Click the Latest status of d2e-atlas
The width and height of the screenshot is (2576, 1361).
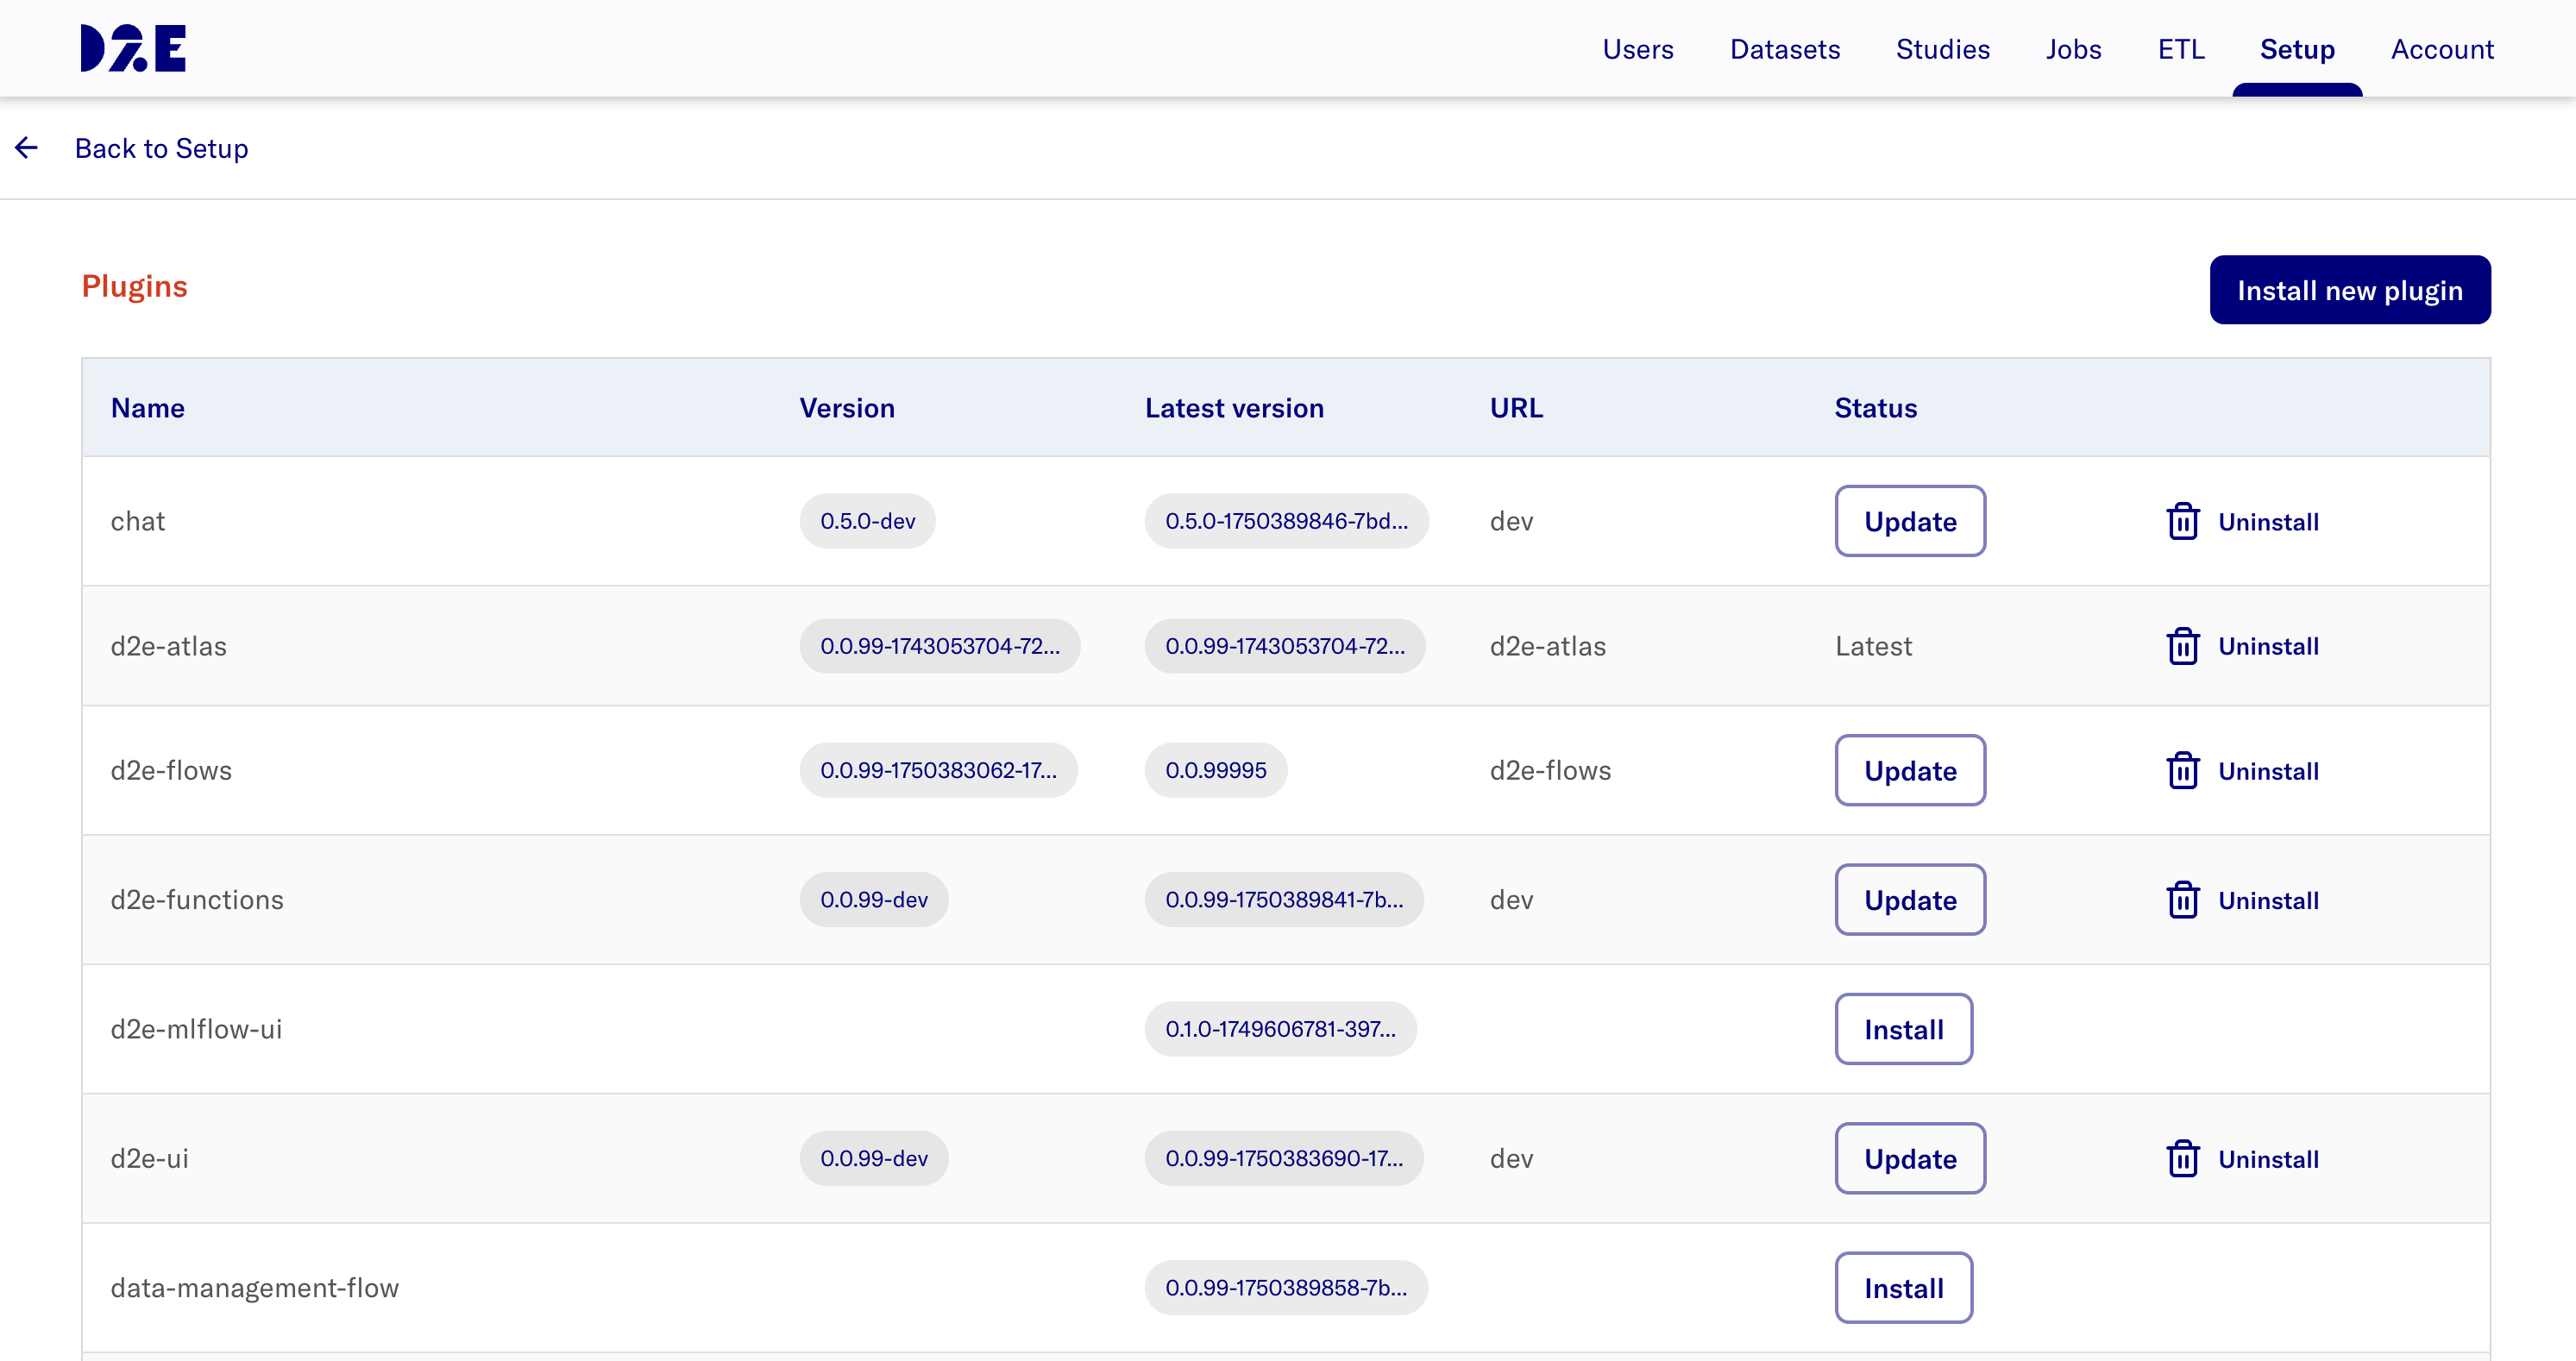coord(1873,646)
